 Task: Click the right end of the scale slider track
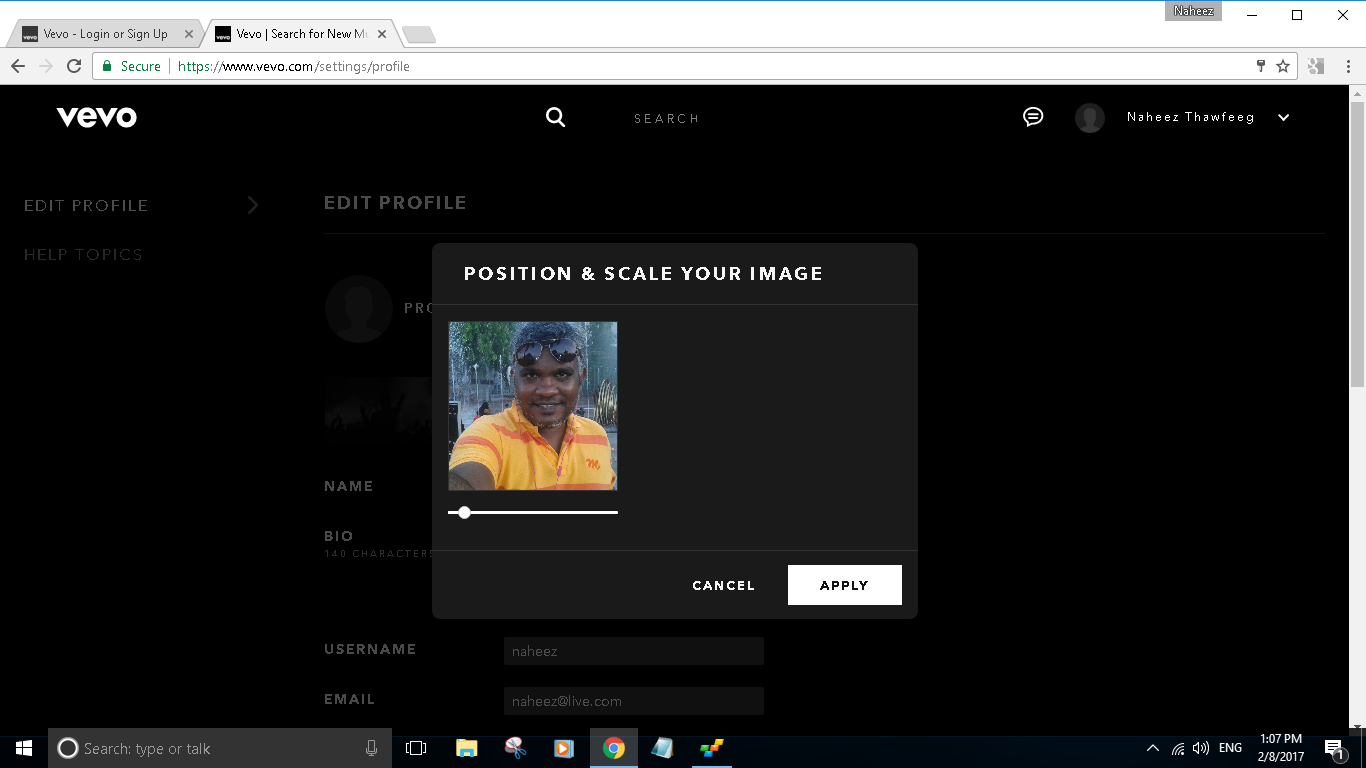click(x=614, y=512)
